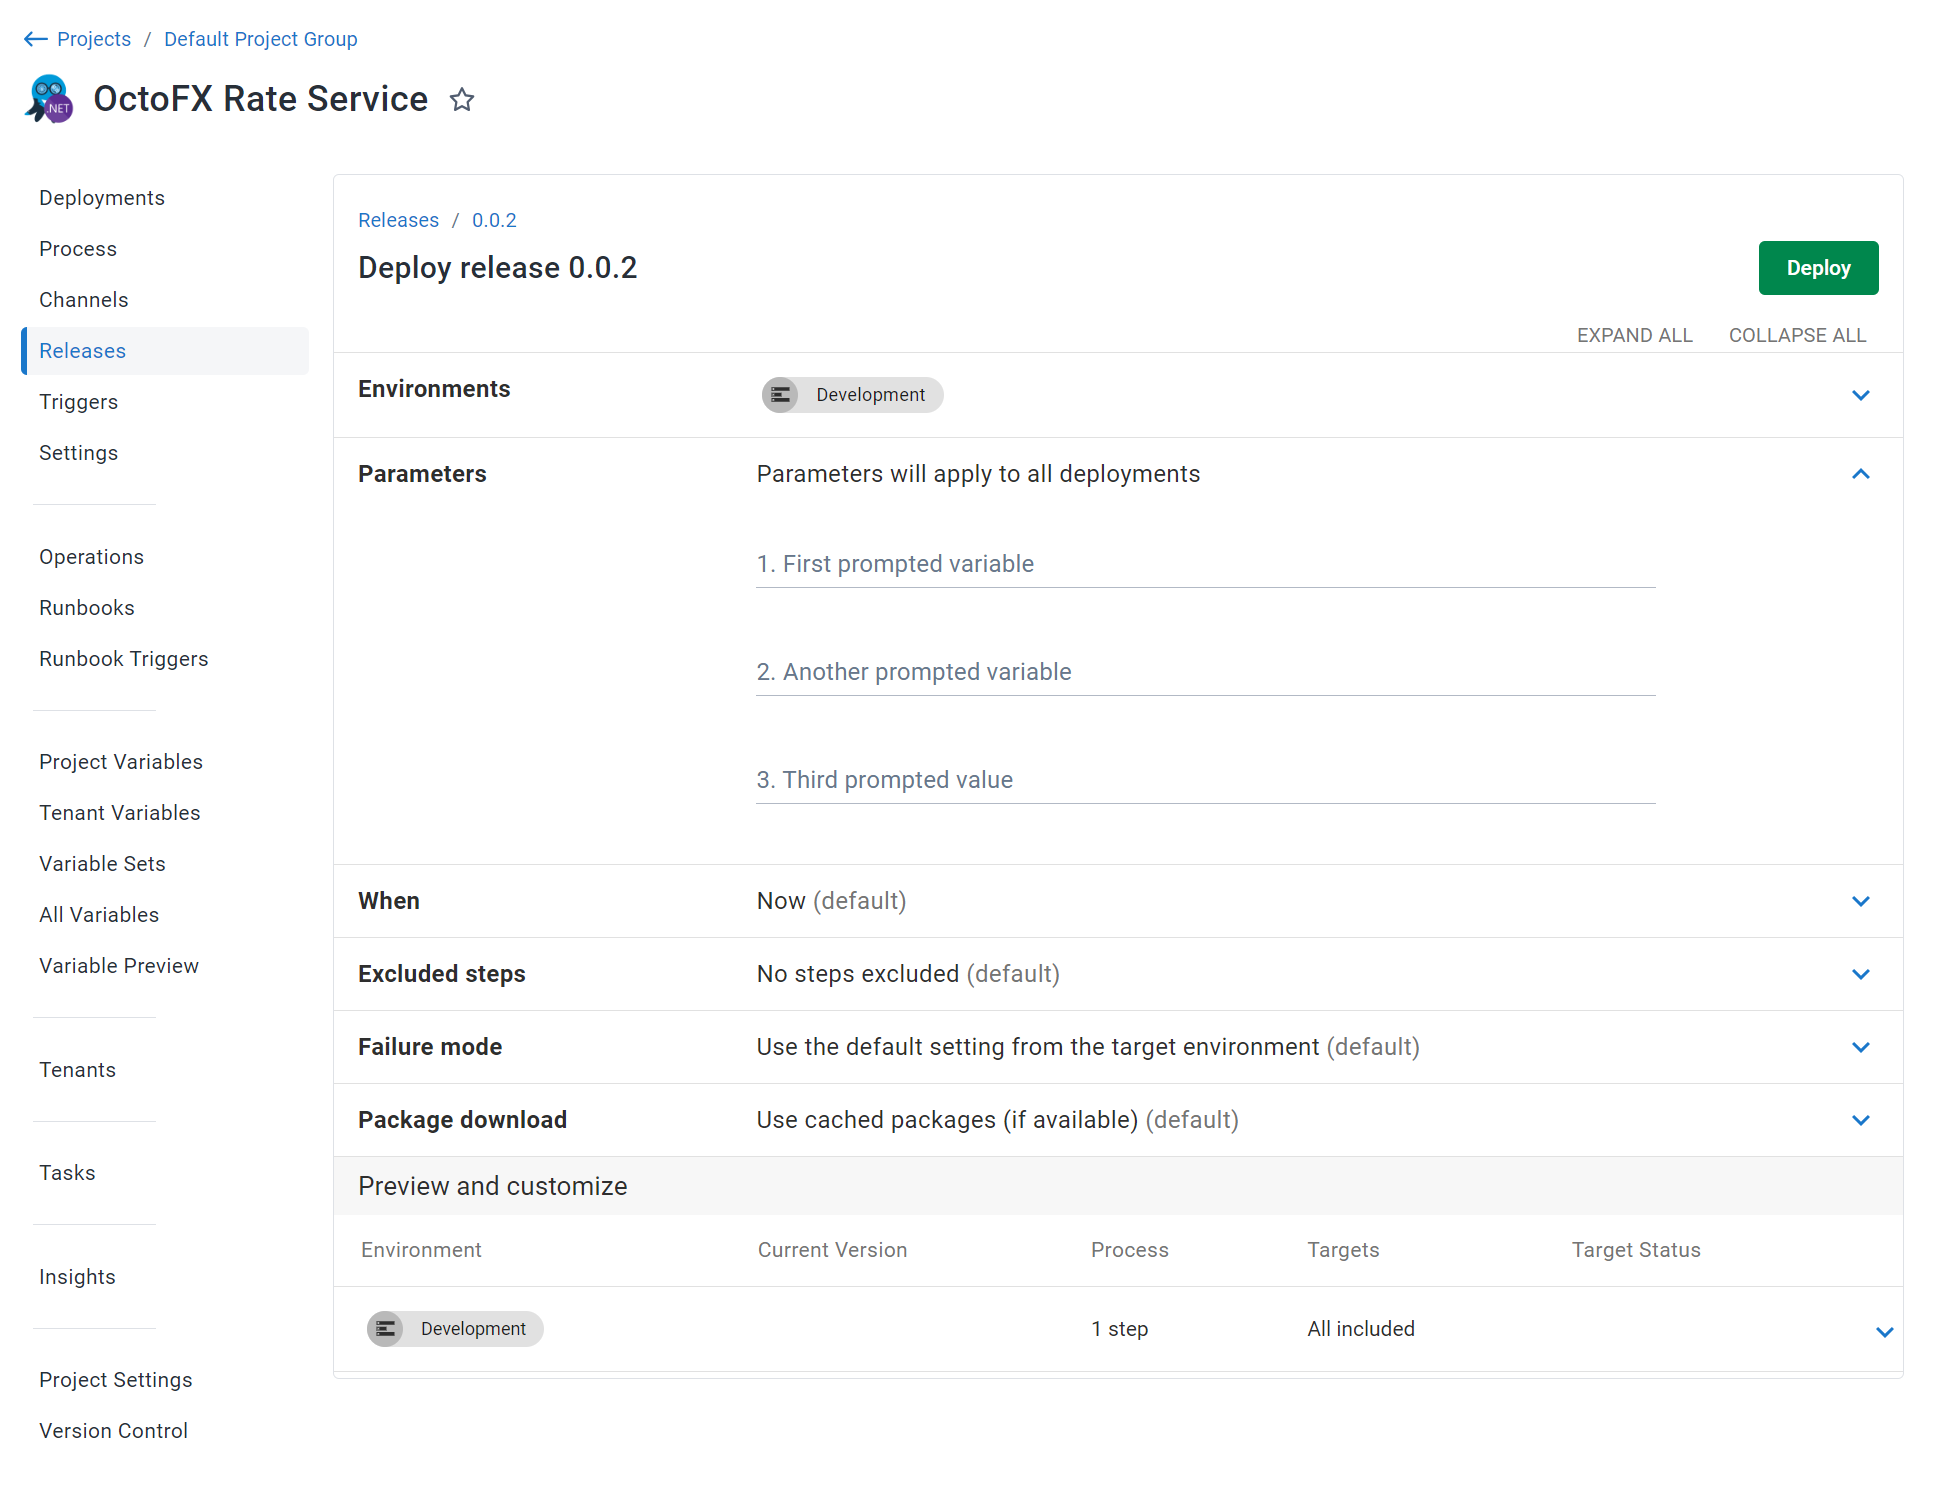
Task: Open Process in the sidebar
Action: [78, 249]
